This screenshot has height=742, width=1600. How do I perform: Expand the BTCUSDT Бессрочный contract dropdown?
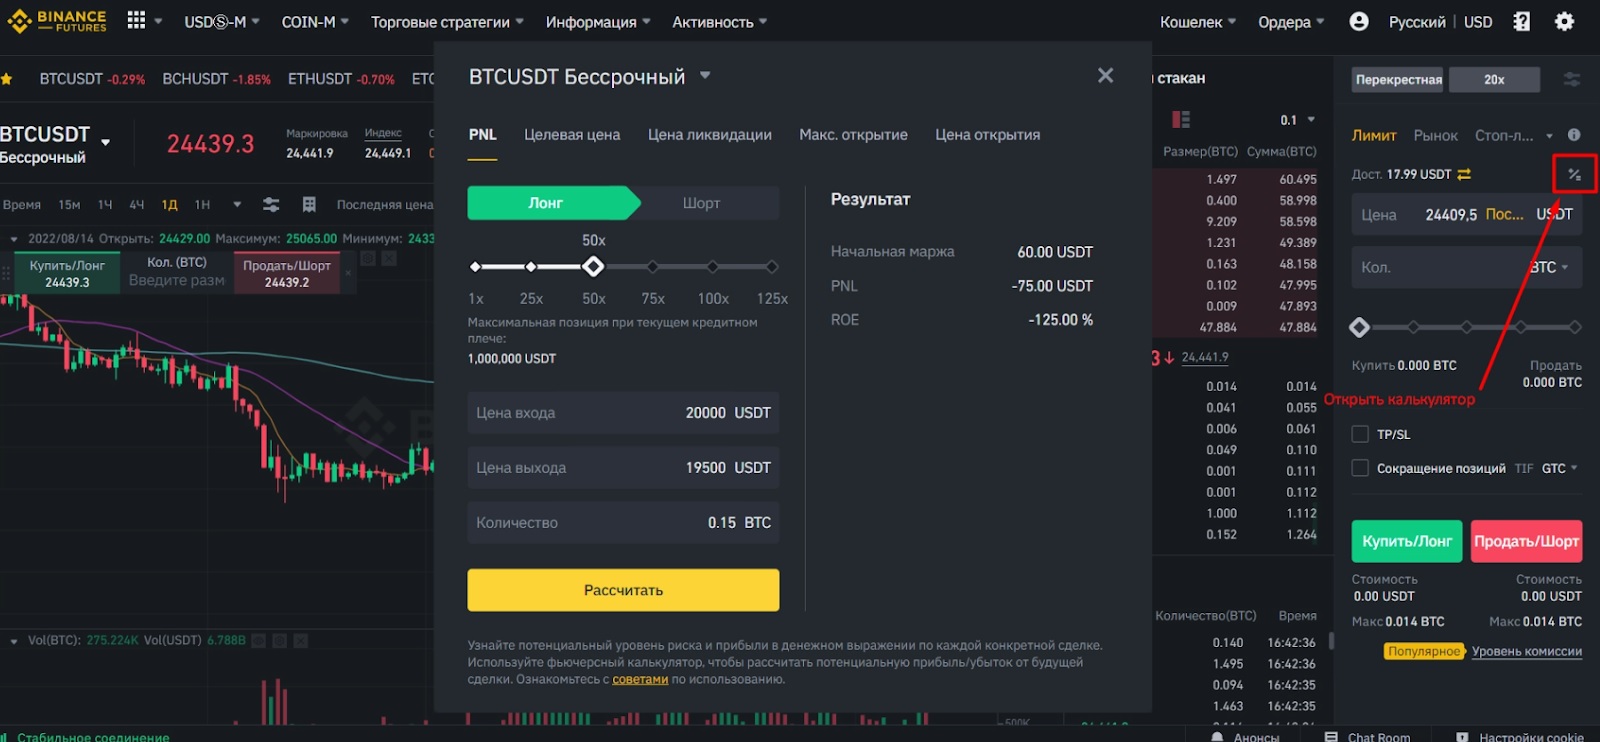tap(705, 76)
